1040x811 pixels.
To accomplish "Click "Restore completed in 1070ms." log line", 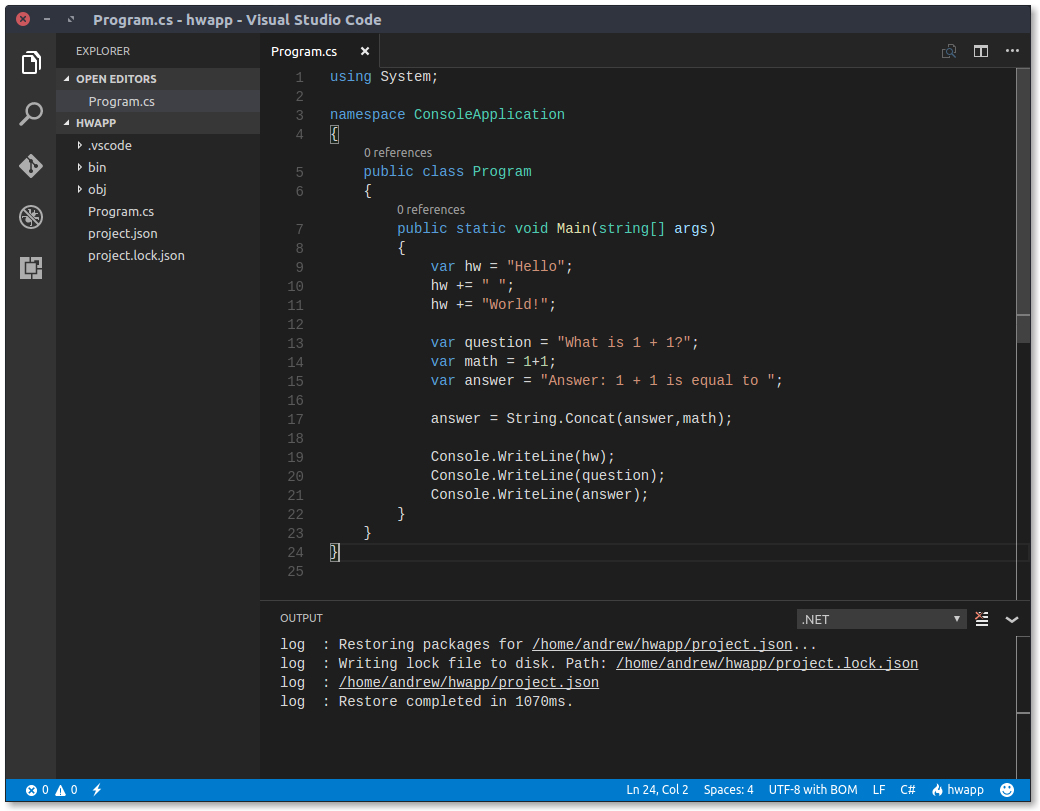I will pos(456,702).
